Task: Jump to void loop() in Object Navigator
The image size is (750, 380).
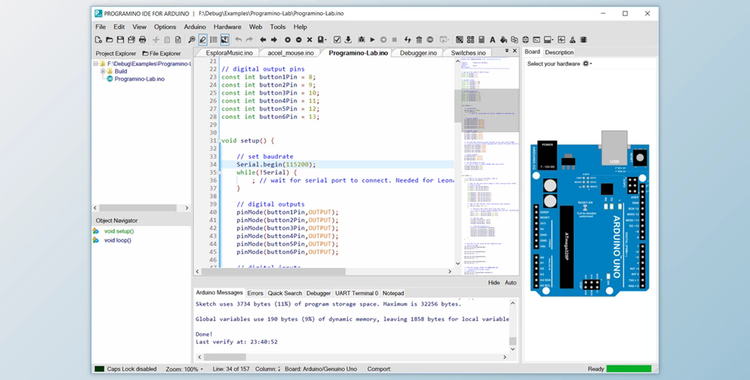Action: [118, 240]
